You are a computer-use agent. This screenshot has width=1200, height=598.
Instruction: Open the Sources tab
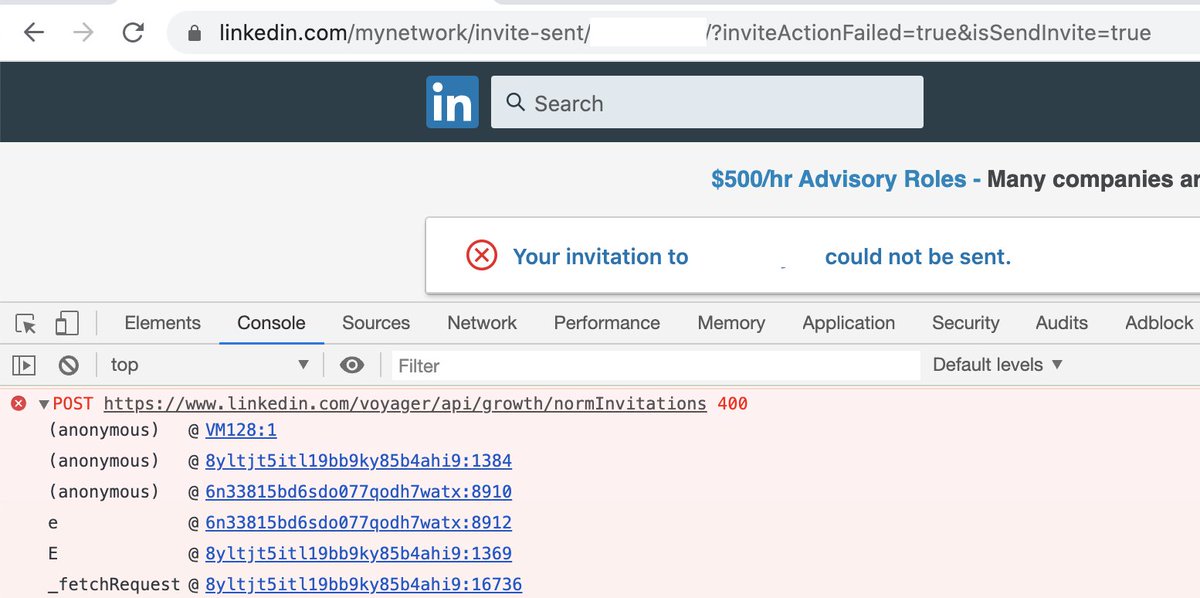[x=376, y=323]
